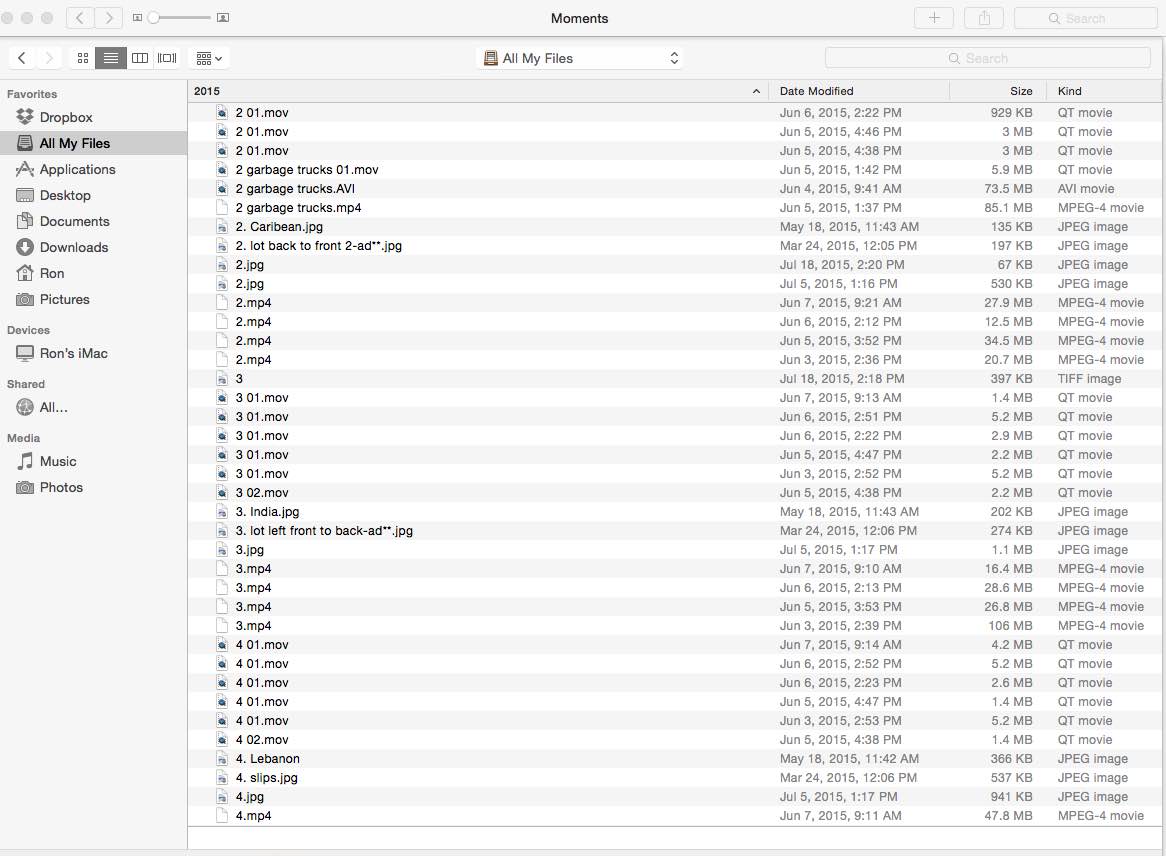Select file 2 garbage trucks.AVI
The height and width of the screenshot is (856, 1166).
[x=674, y=189]
